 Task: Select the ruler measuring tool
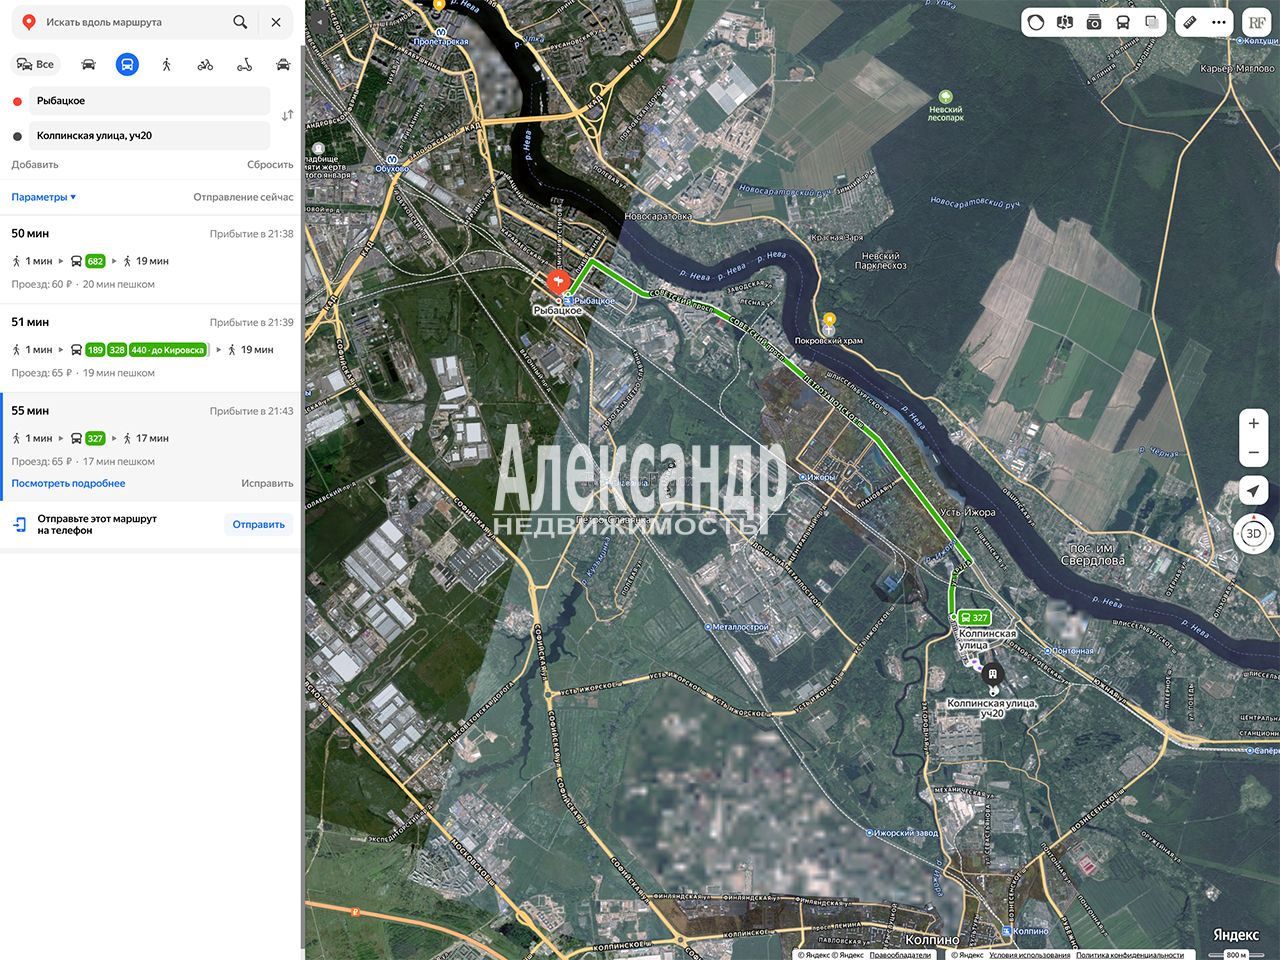[x=1190, y=22]
